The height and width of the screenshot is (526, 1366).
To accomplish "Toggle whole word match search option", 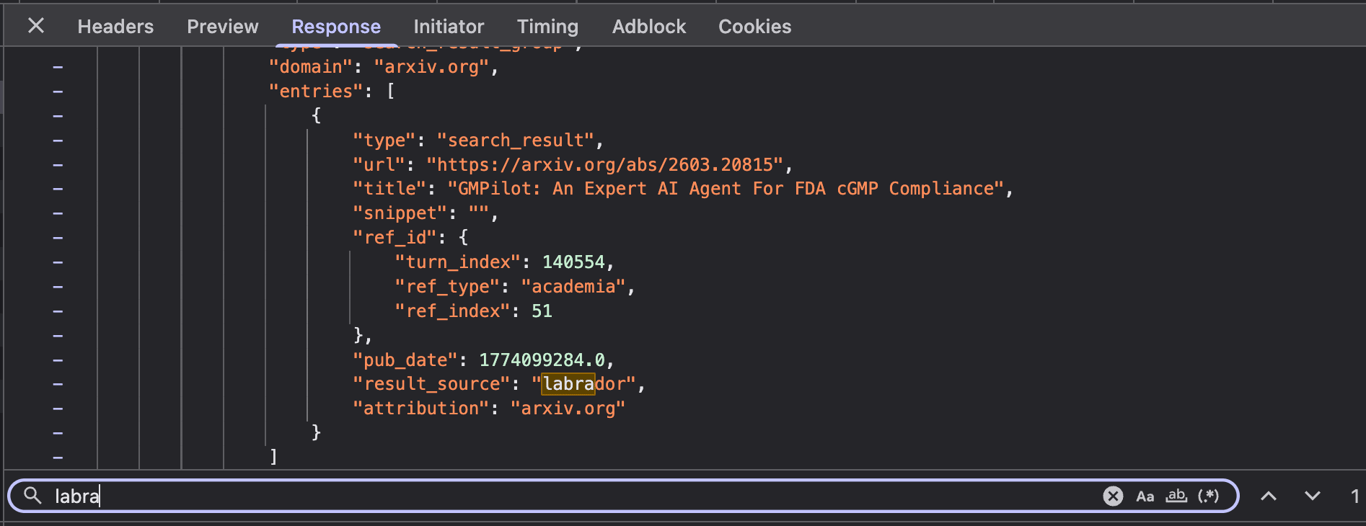I will (x=1176, y=496).
